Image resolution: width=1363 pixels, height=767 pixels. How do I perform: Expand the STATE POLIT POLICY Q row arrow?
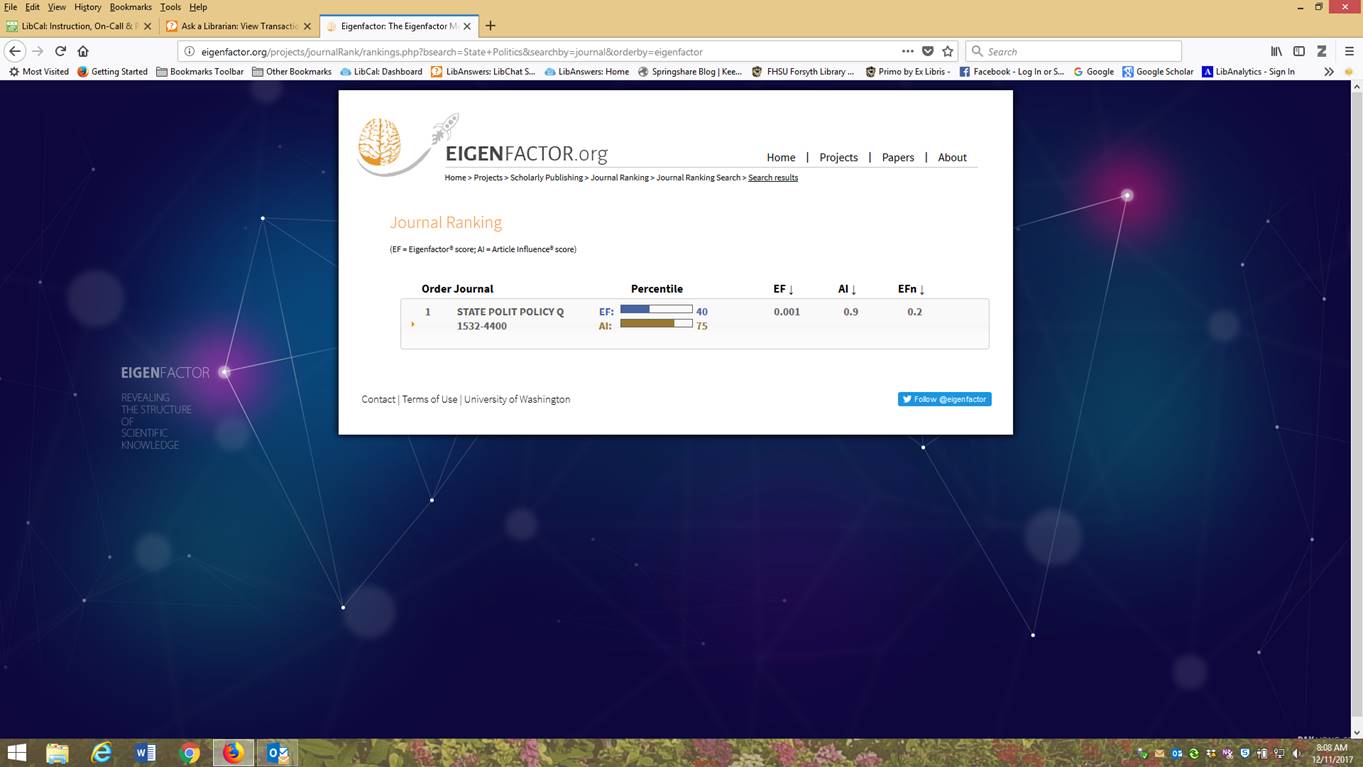point(413,324)
